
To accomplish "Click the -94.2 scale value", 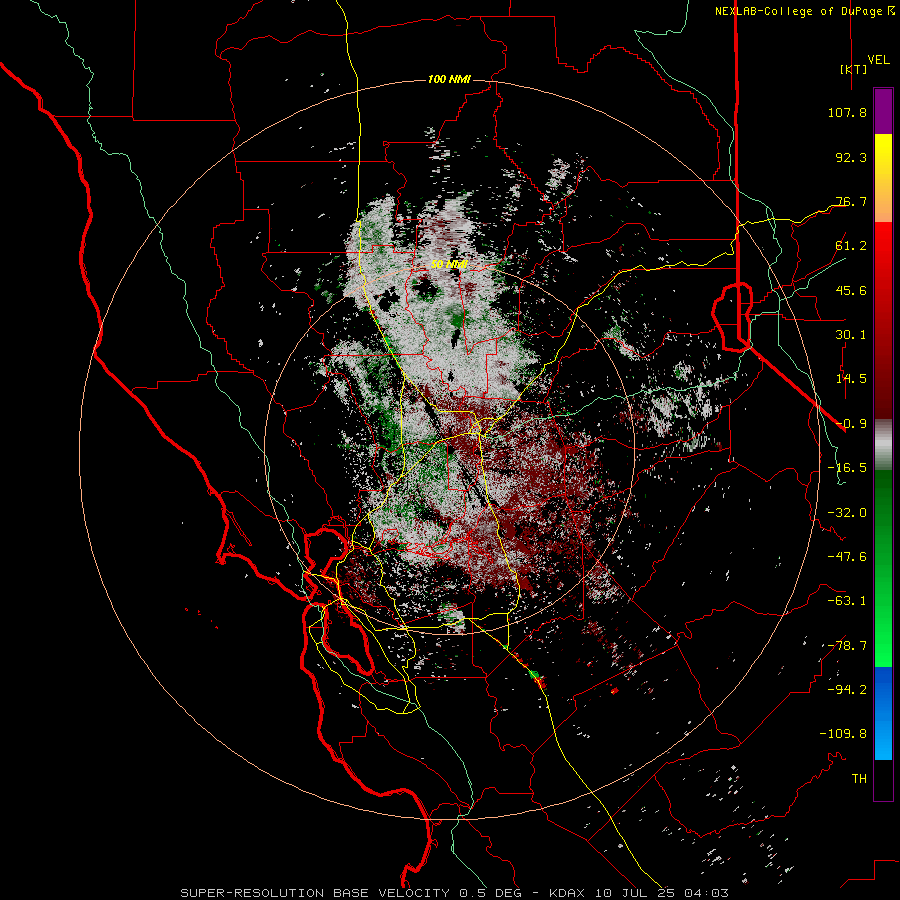I will pyautogui.click(x=847, y=690).
